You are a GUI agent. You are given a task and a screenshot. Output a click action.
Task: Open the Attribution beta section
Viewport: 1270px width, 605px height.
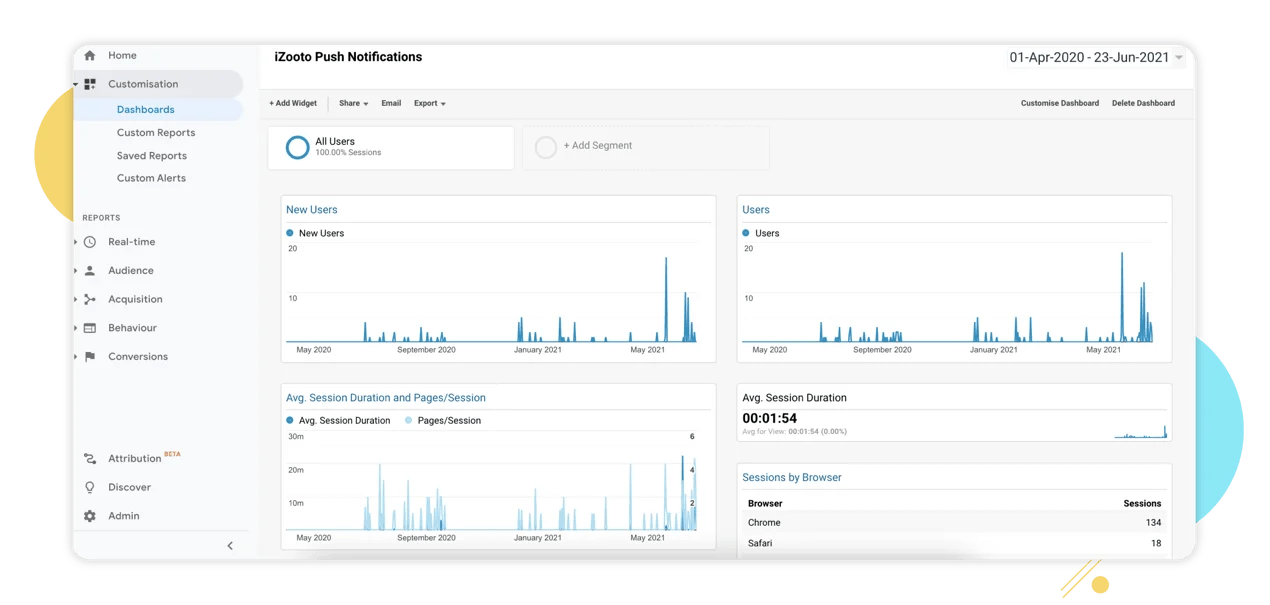tap(144, 458)
